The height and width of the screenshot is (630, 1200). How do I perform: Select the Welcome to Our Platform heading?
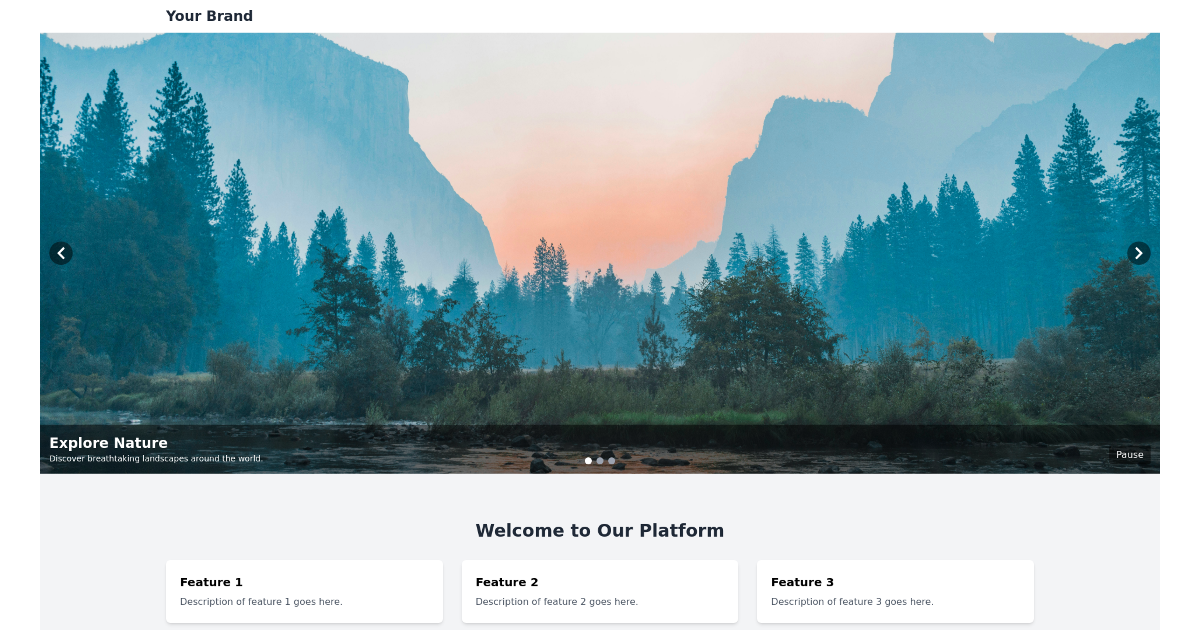(x=600, y=531)
